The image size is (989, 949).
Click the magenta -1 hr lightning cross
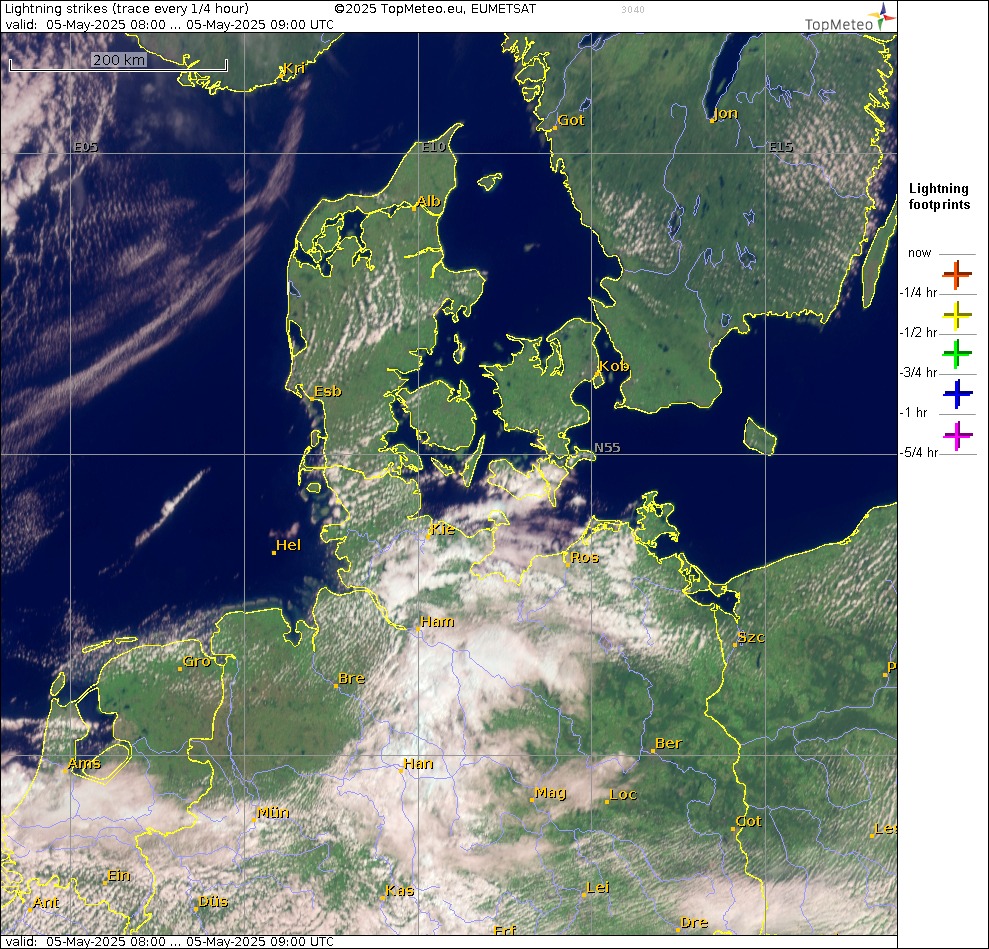pos(957,436)
